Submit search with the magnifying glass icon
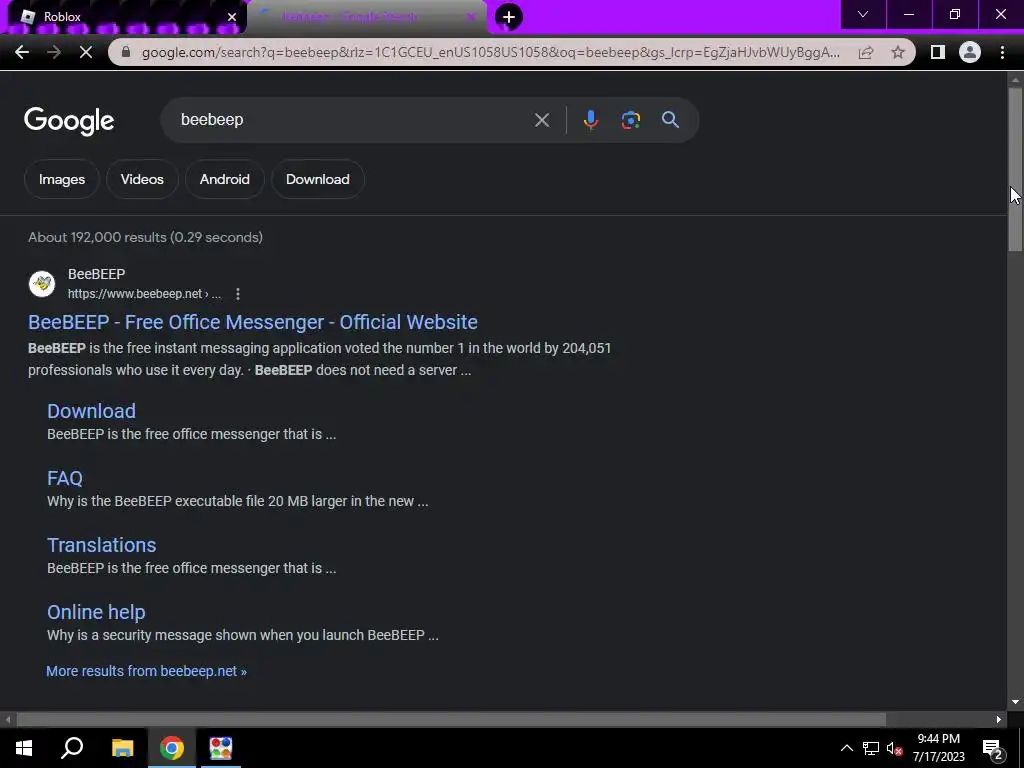This screenshot has height=768, width=1024. (x=671, y=120)
